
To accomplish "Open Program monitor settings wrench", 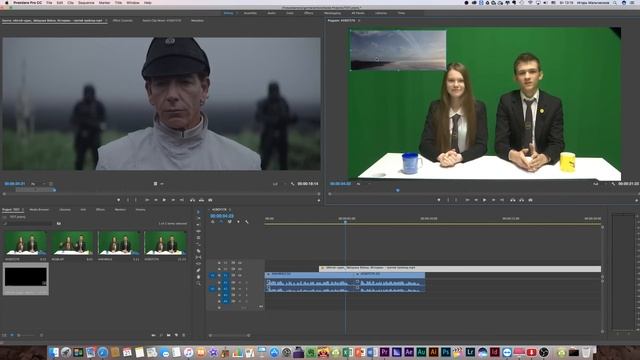I will click(x=613, y=184).
